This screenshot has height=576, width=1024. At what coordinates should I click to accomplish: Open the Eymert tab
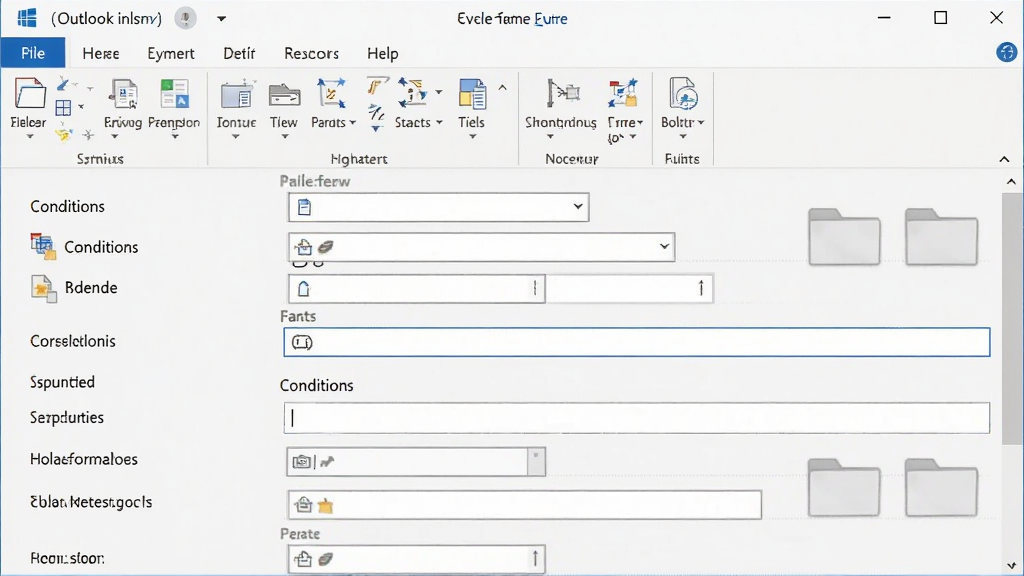click(171, 54)
